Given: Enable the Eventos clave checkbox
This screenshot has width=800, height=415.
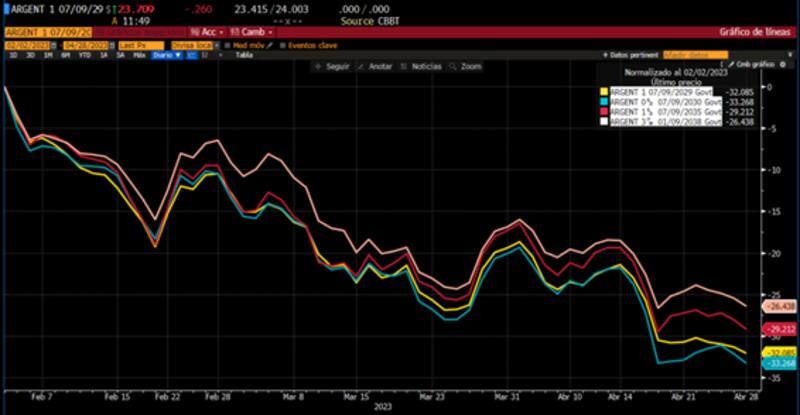Looking at the screenshot, I should point(282,45).
